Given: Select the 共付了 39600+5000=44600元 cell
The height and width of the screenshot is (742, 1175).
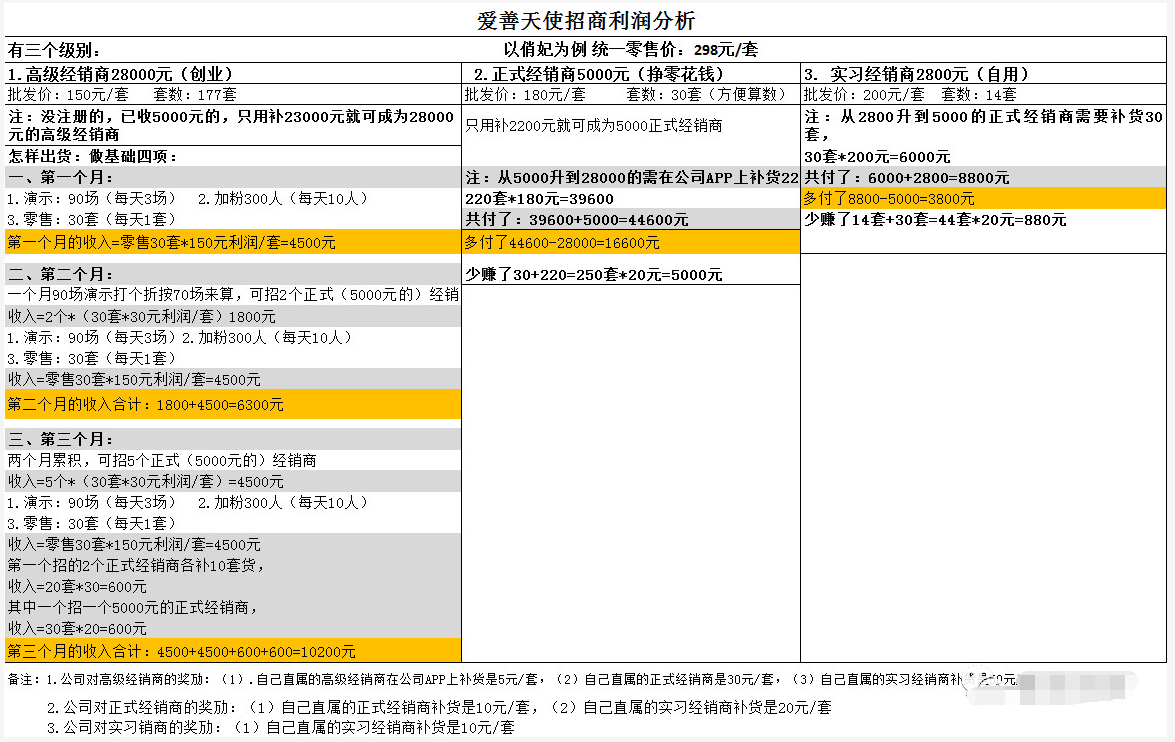Looking at the screenshot, I should 576,220.
